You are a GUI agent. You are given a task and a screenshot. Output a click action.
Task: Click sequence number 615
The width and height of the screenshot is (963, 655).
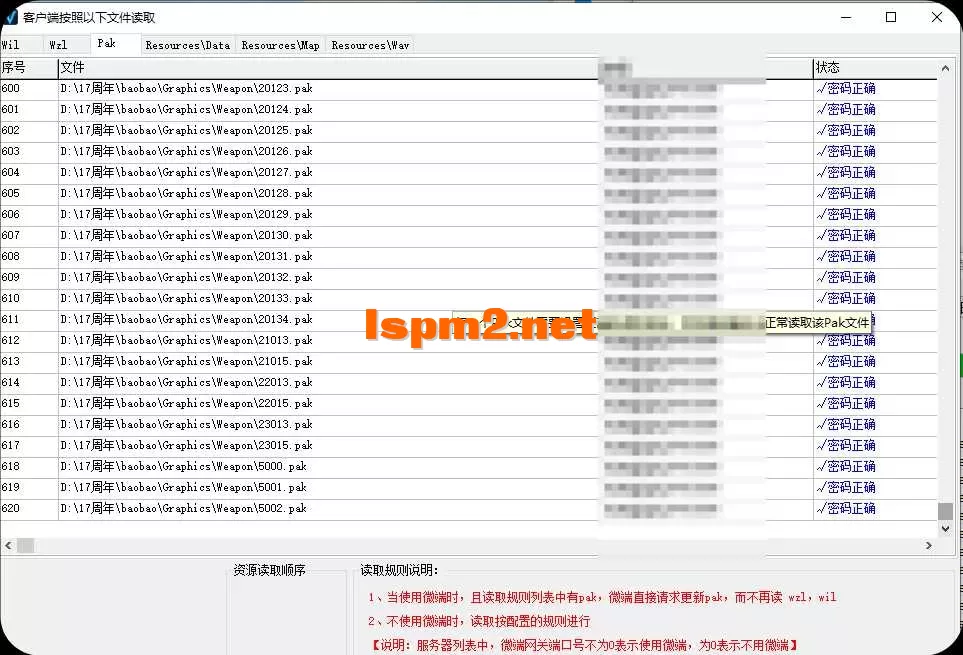coord(10,403)
